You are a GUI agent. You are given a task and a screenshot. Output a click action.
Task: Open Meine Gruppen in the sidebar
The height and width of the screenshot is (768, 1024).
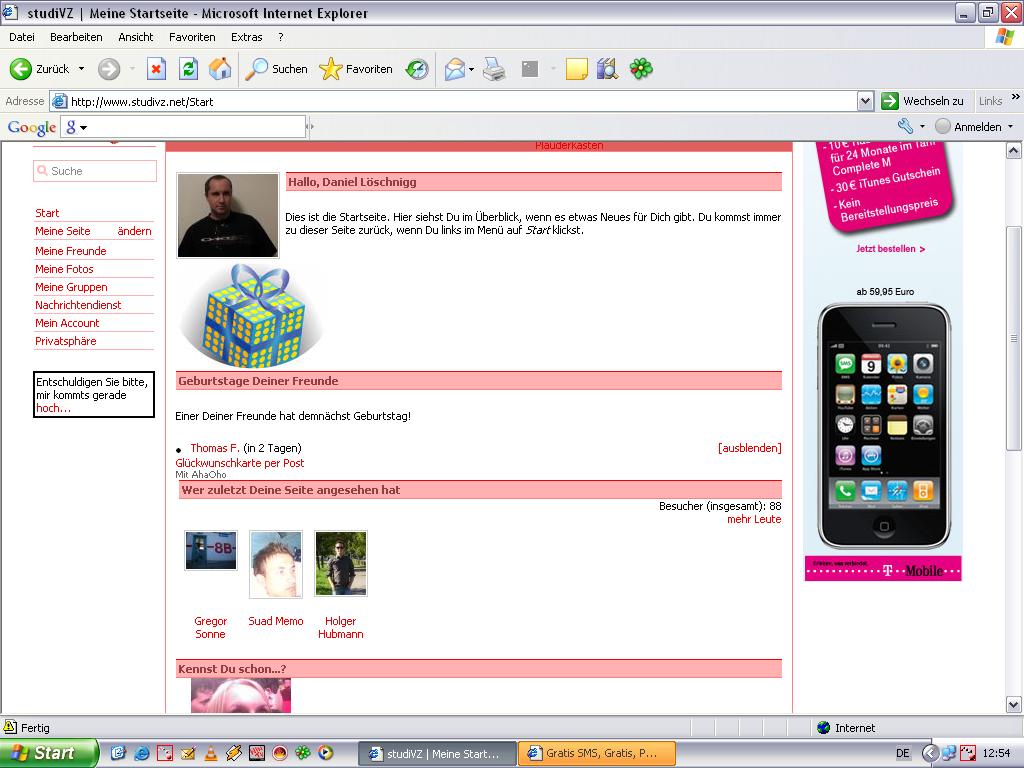coord(71,287)
